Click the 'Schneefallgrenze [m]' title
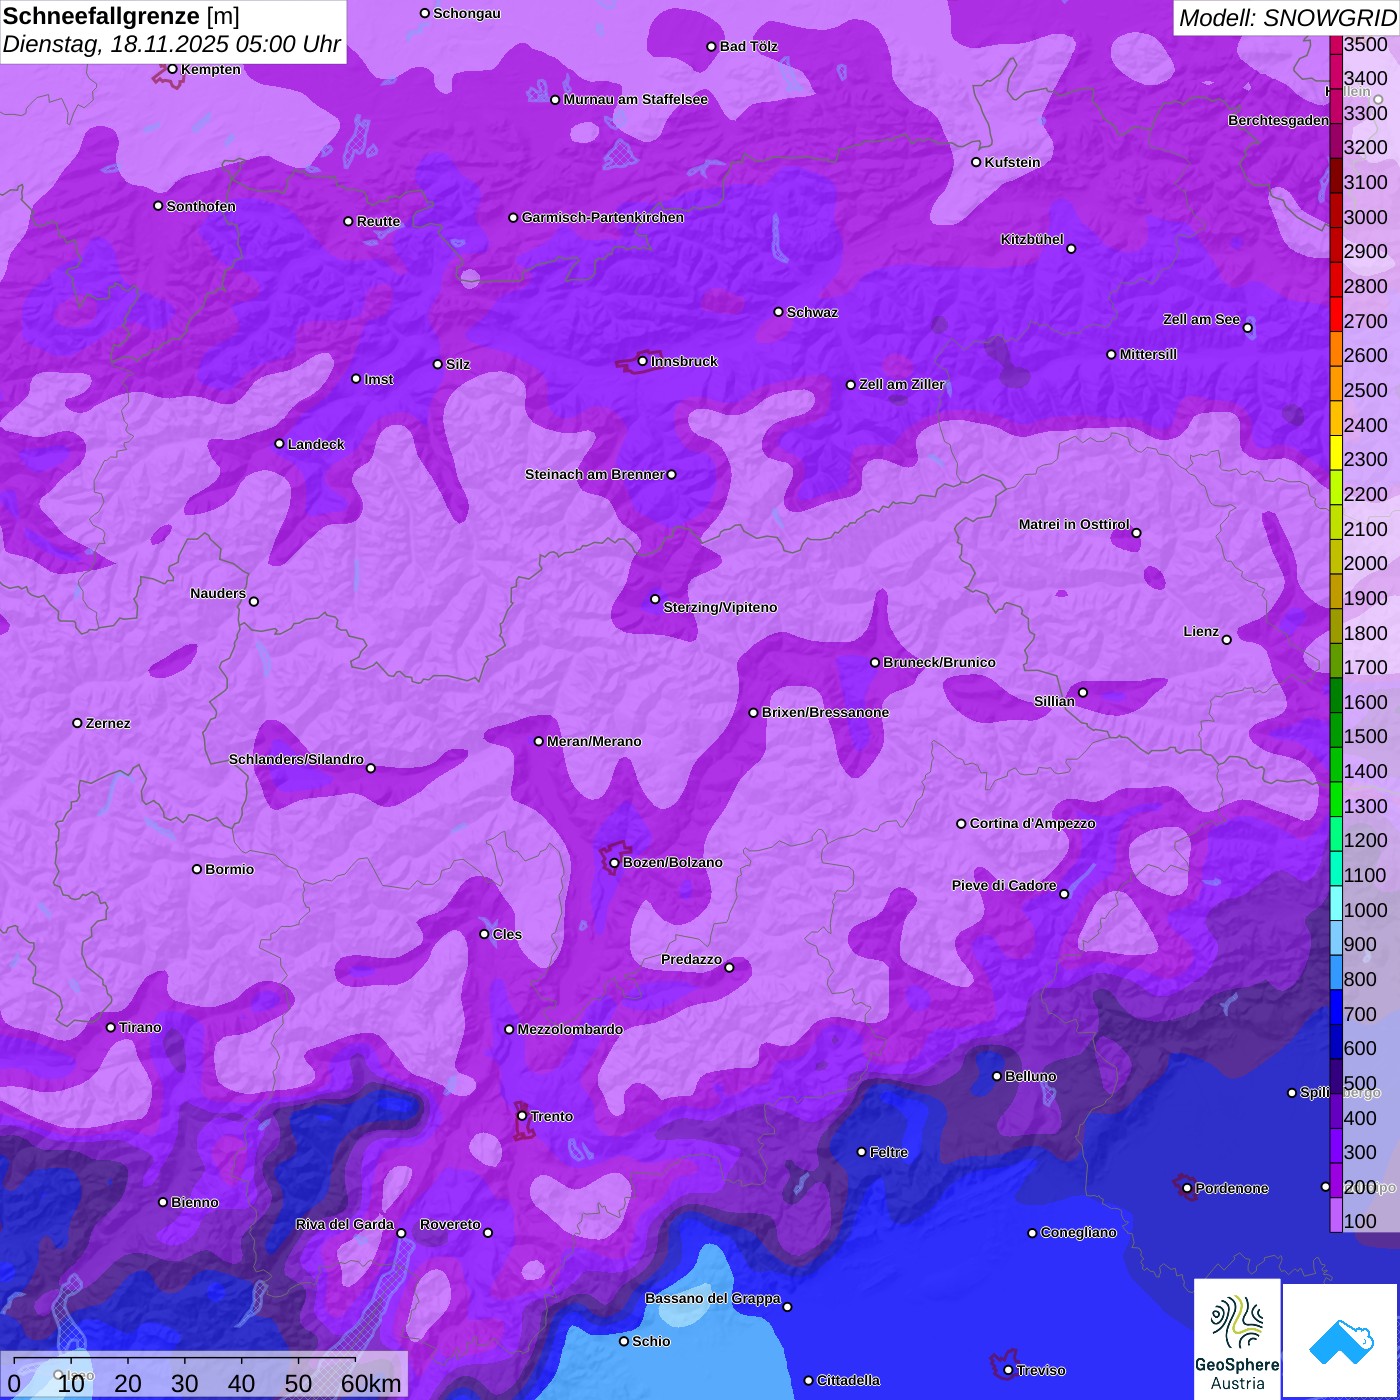Viewport: 1400px width, 1400px height. point(121,16)
